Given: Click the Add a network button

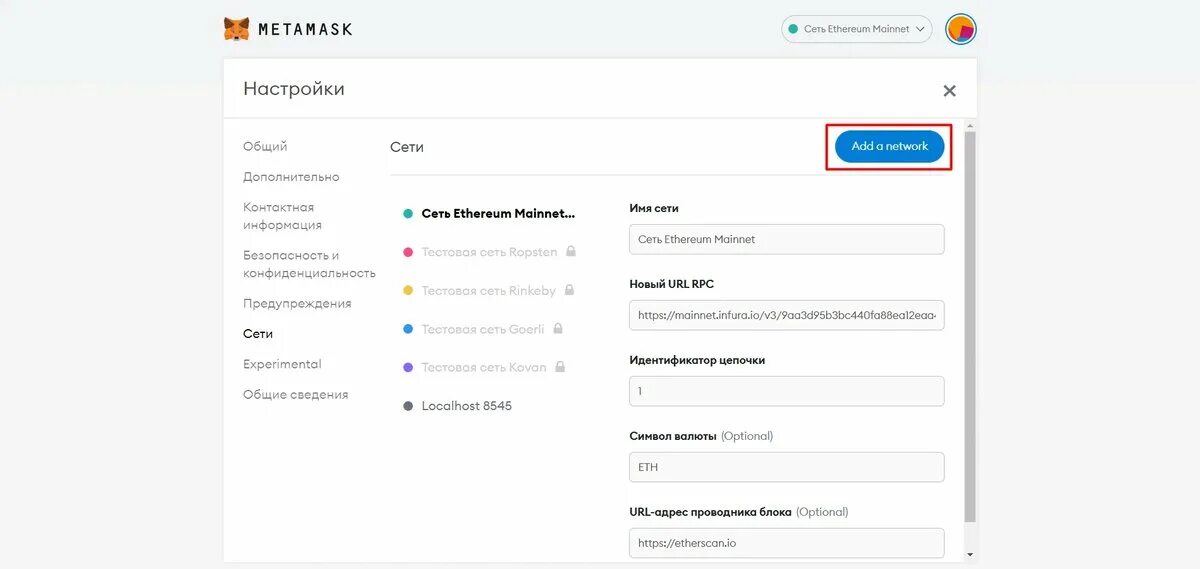Looking at the screenshot, I should click(889, 146).
